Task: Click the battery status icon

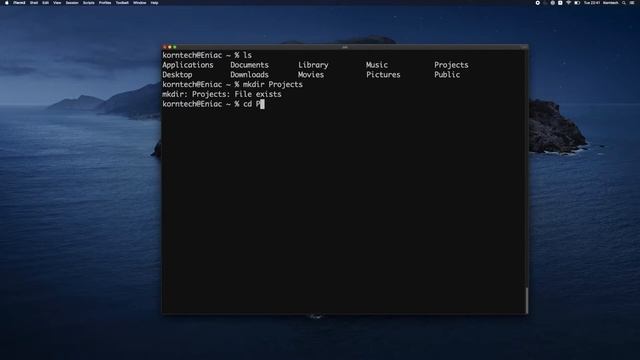Action: [x=577, y=3]
